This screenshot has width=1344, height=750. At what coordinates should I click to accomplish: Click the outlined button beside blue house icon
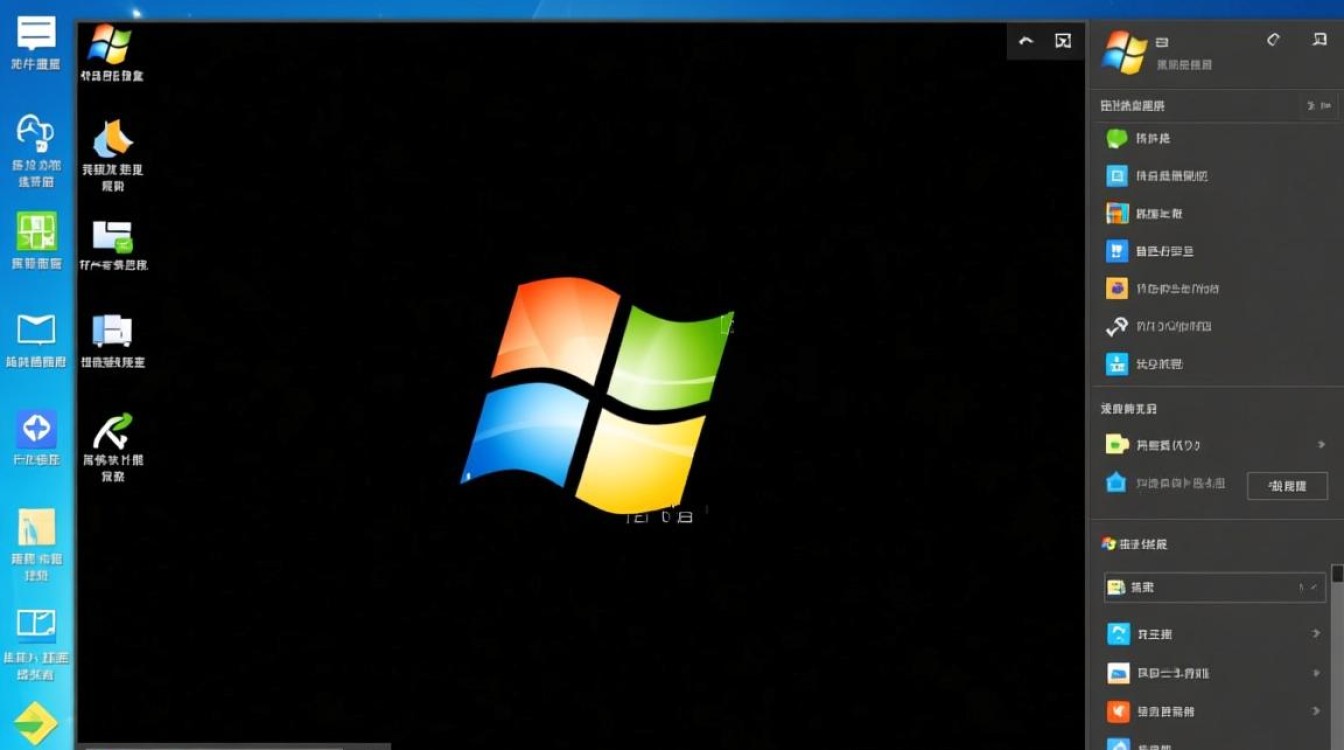1287,486
